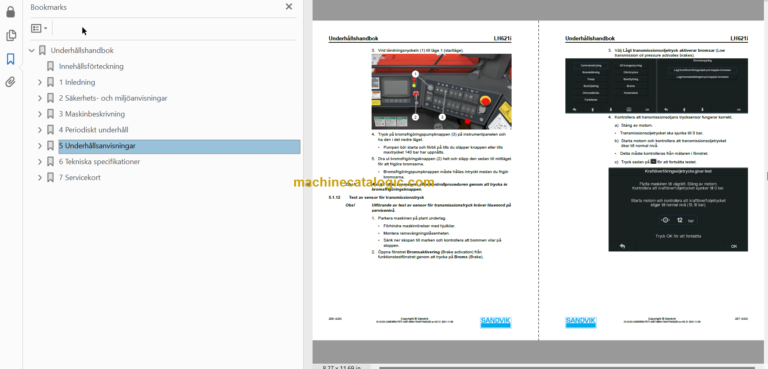Click the Bookmarks panel title
This screenshot has height=369, width=768.
[x=48, y=7]
